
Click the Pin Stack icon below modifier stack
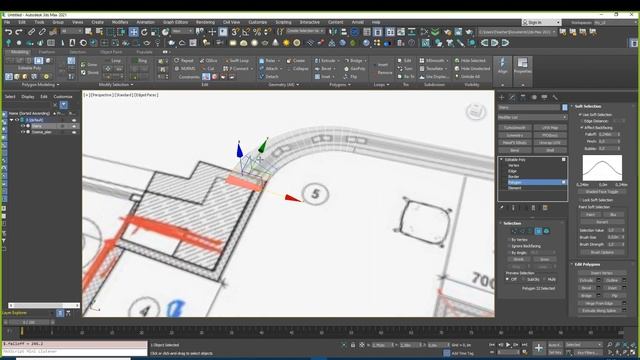502,208
